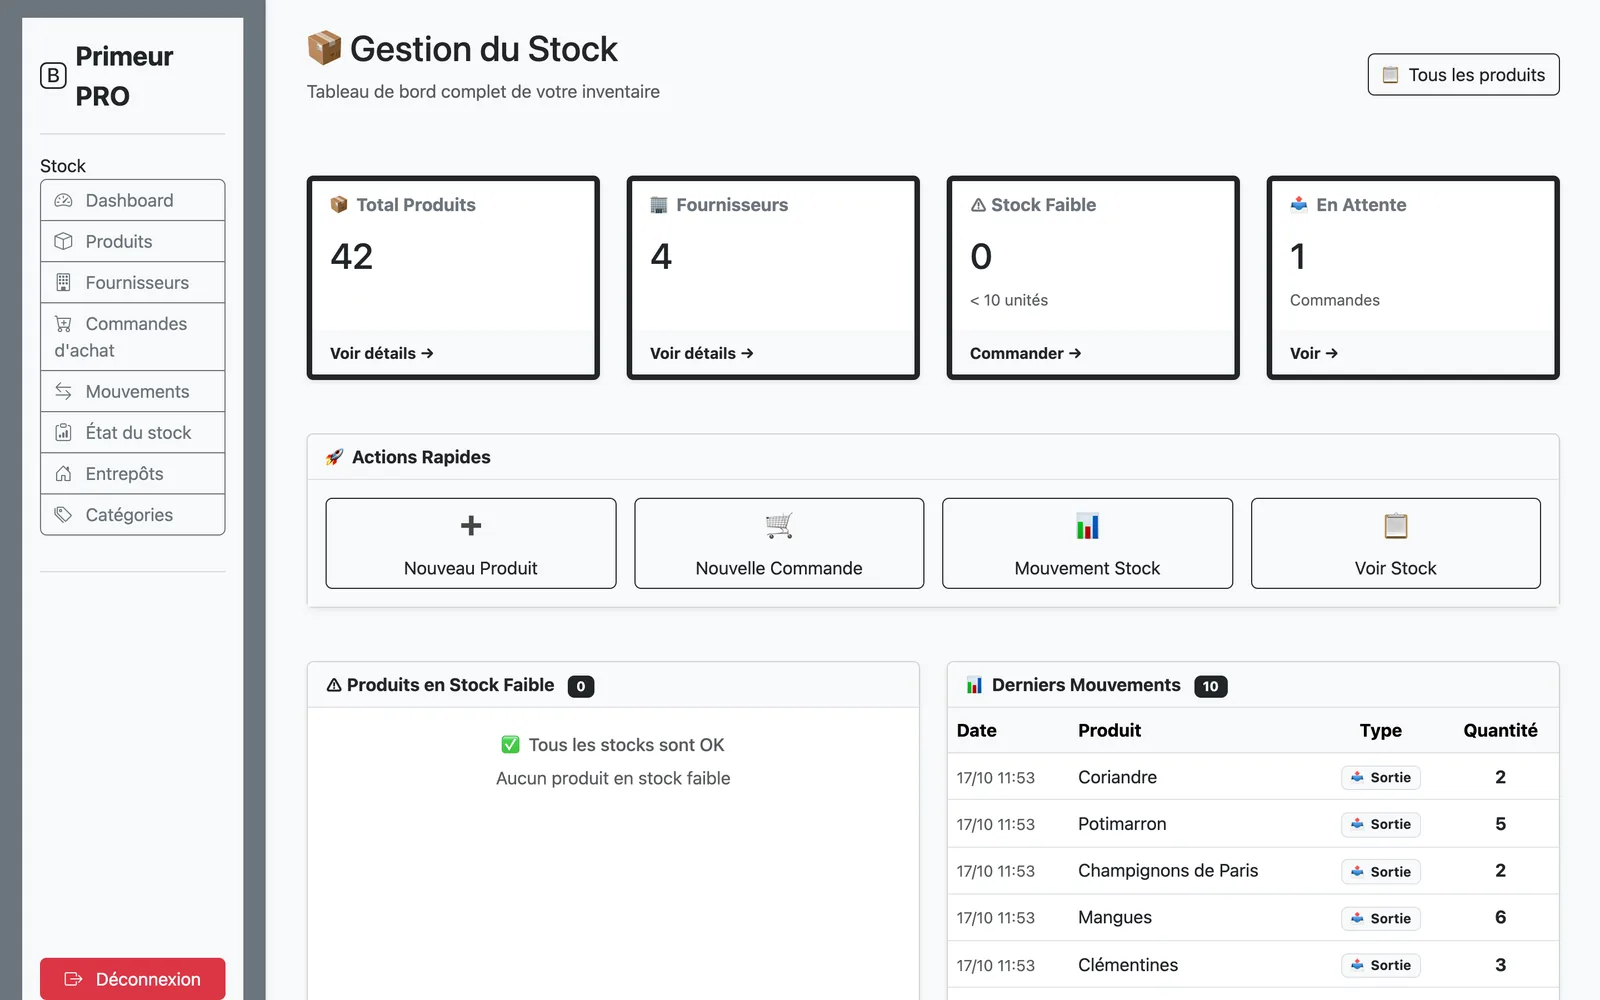Screen dimensions: 1600x1000
Task: Click the Dashboard speedometer icon in sidebar
Action: 63,200
